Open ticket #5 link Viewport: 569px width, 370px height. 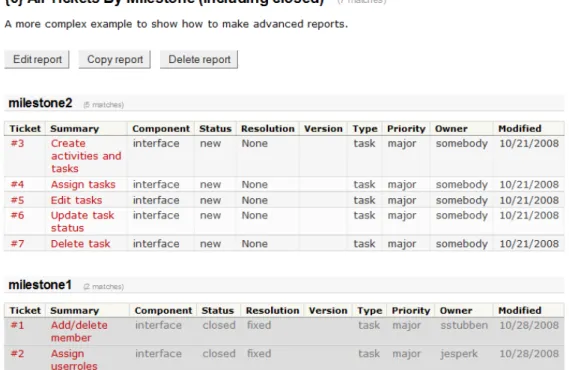point(17,200)
